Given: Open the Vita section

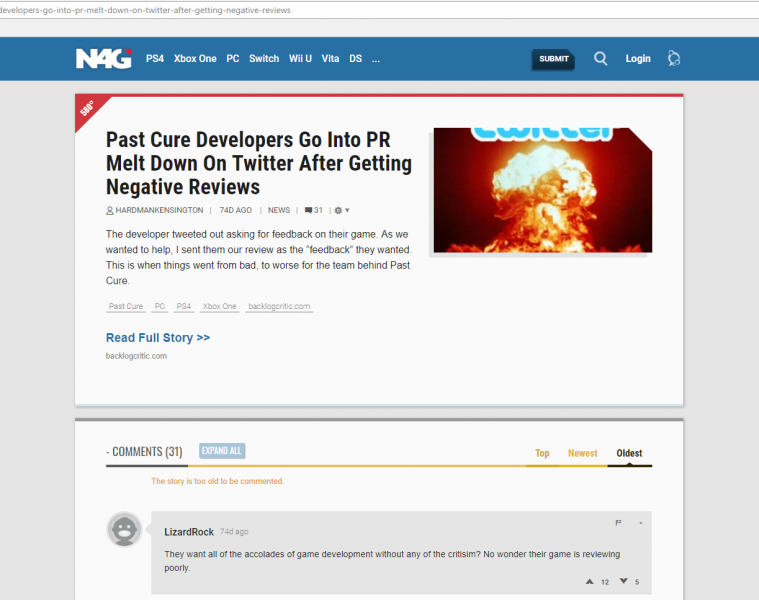Looking at the screenshot, I should tap(330, 59).
